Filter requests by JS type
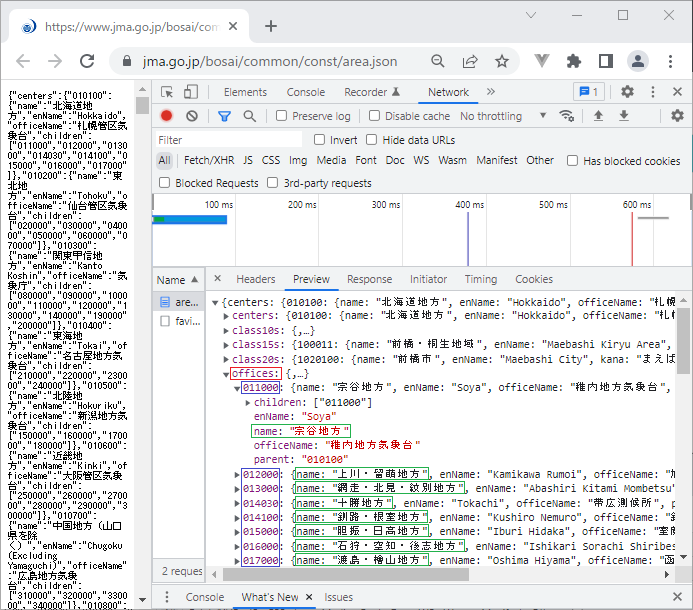693x610 pixels. [248, 160]
